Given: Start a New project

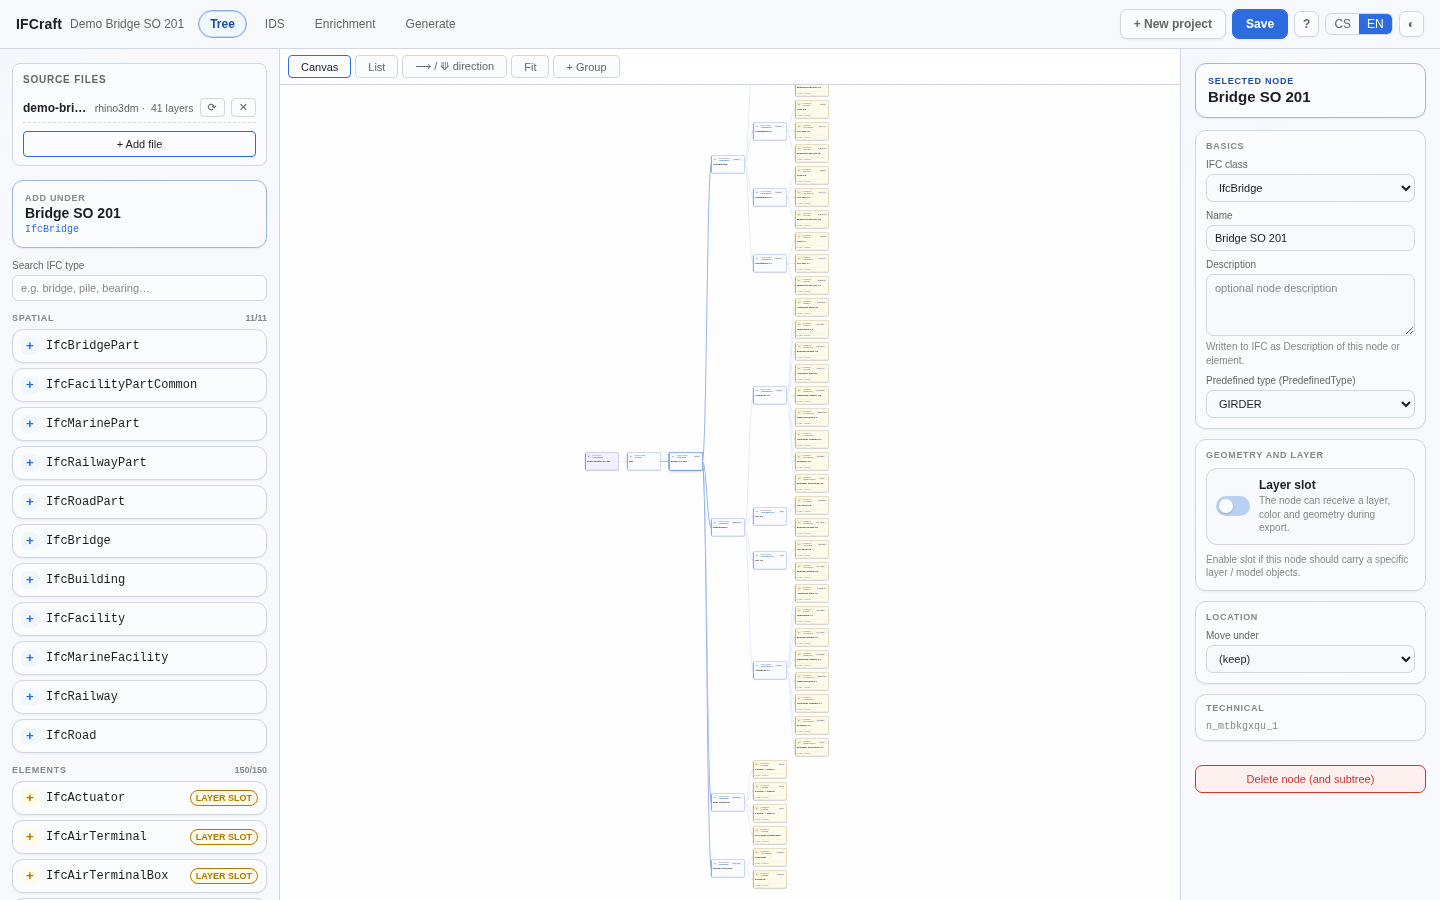Looking at the screenshot, I should pyautogui.click(x=1173, y=24).
